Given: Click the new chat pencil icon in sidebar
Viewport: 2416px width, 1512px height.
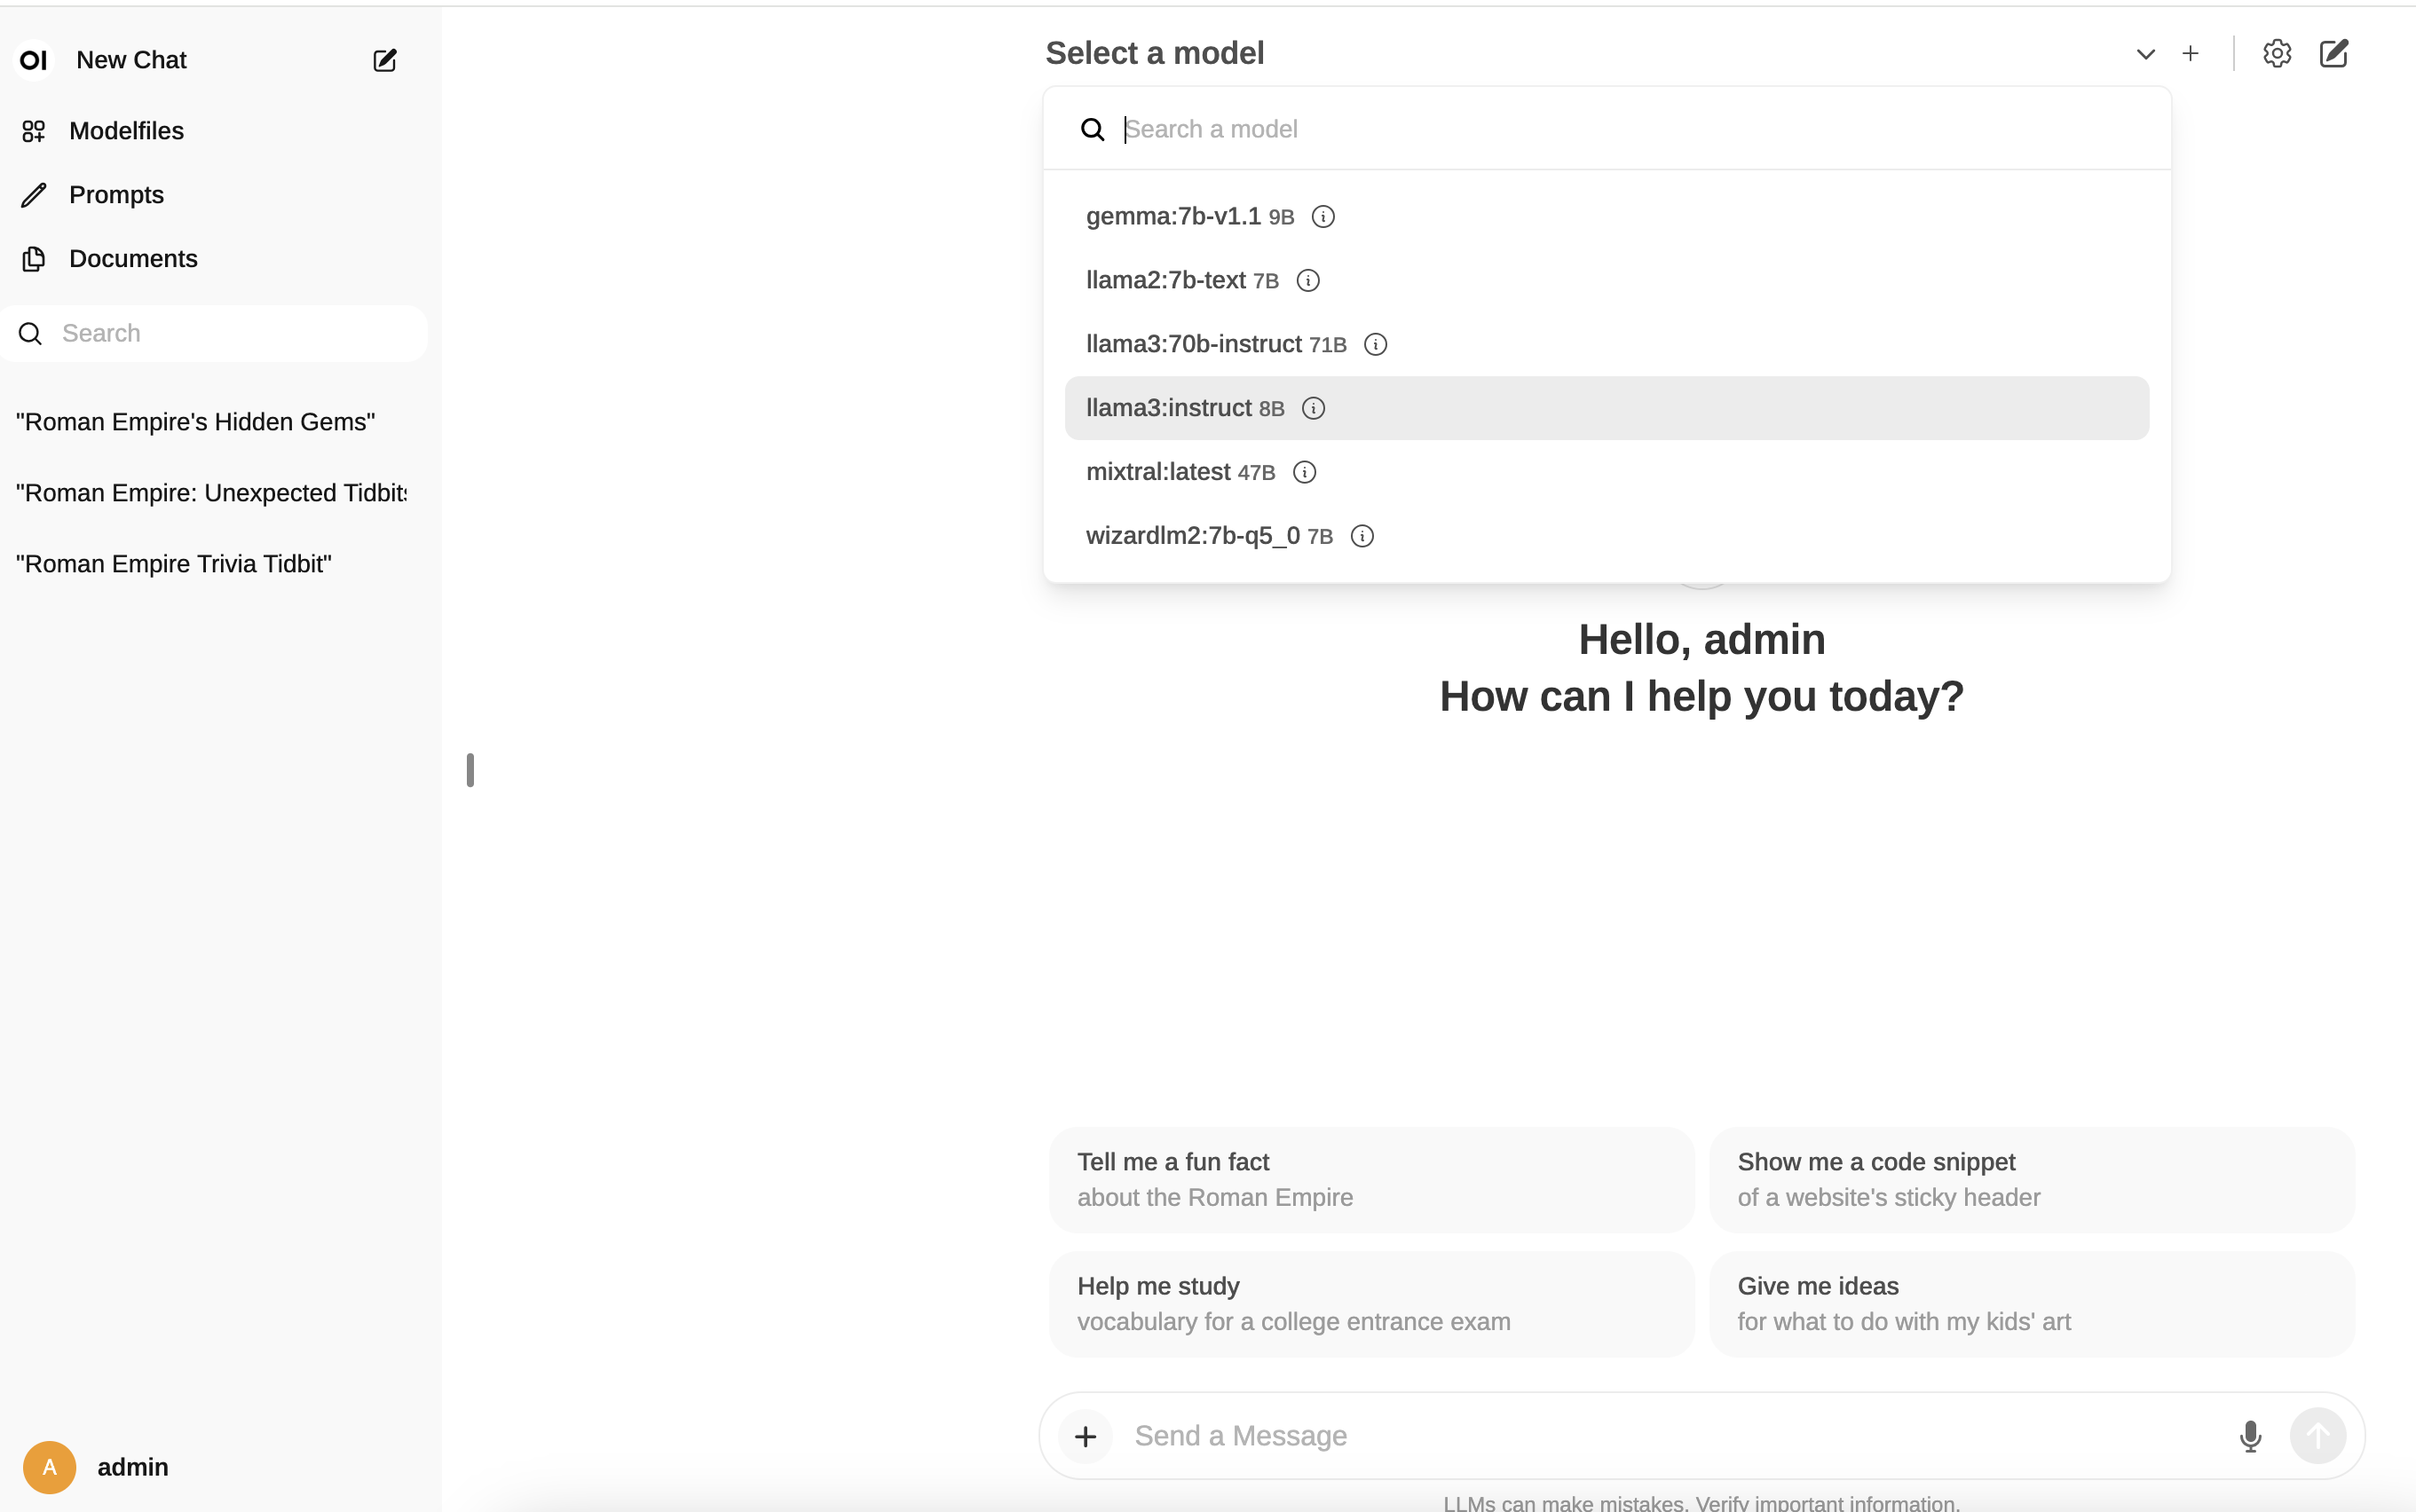Looking at the screenshot, I should pos(385,60).
